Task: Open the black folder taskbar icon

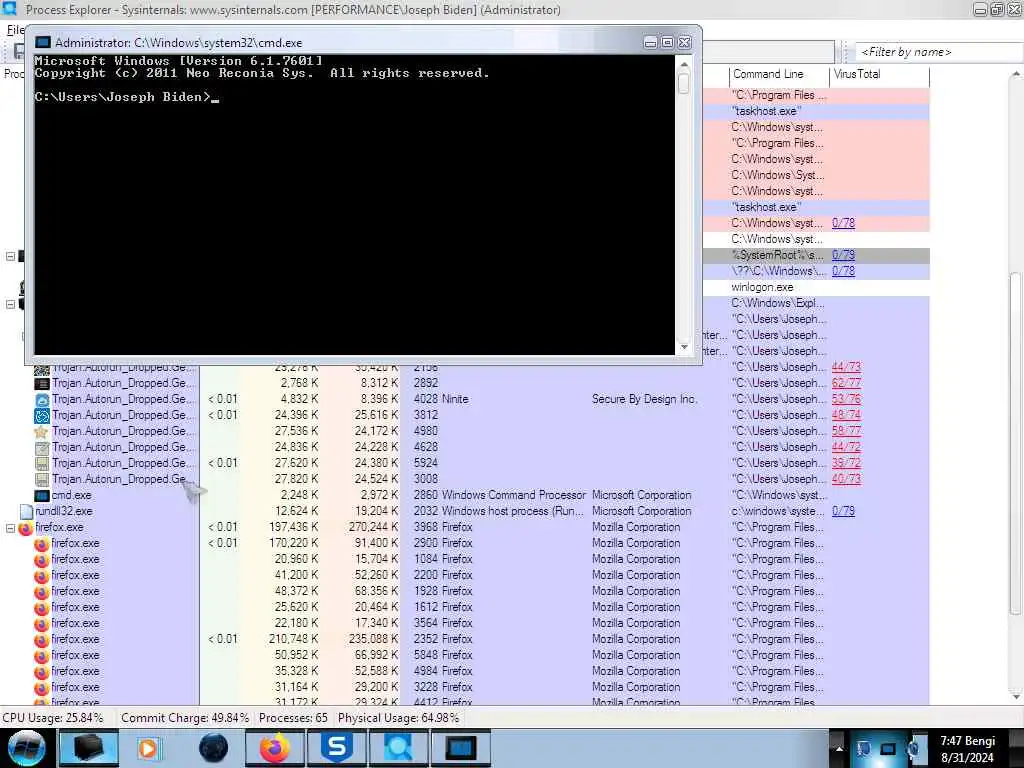Action: click(89, 748)
